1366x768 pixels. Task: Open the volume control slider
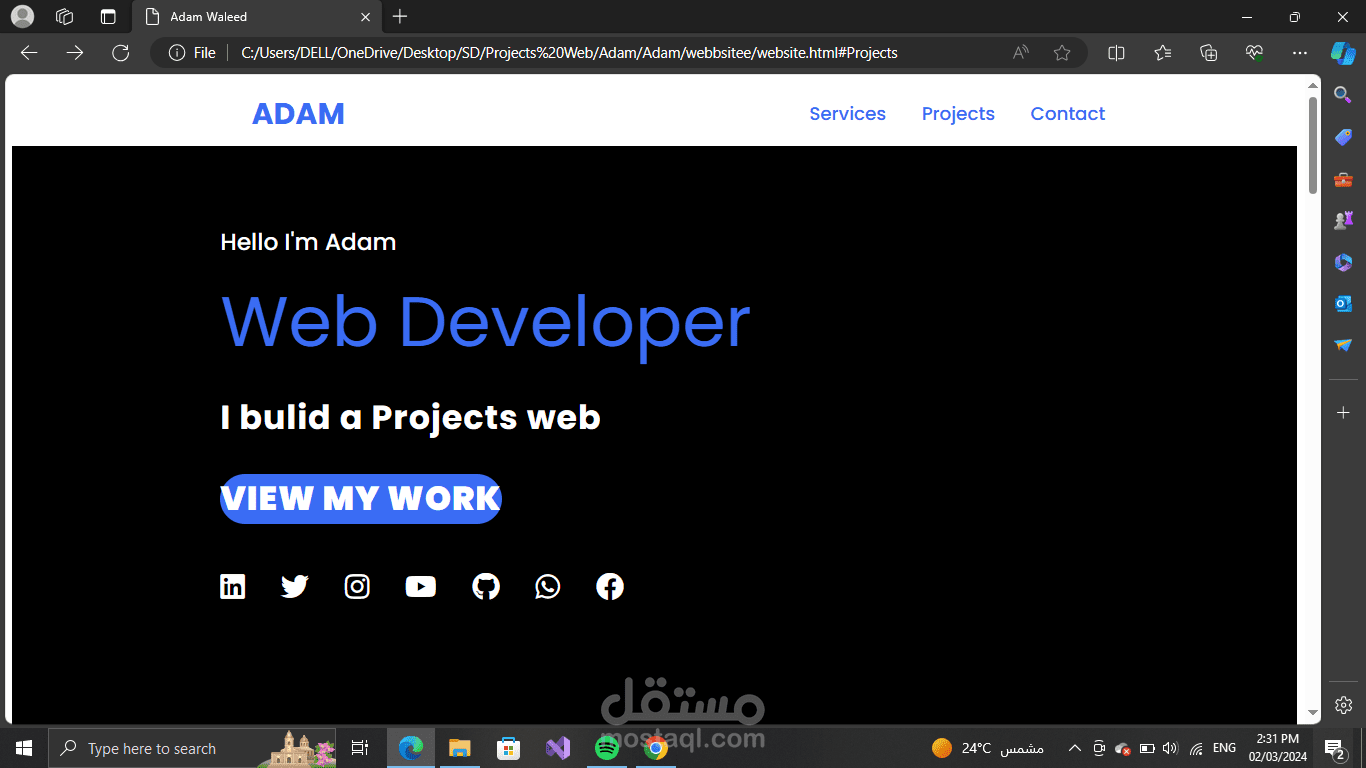click(1170, 747)
